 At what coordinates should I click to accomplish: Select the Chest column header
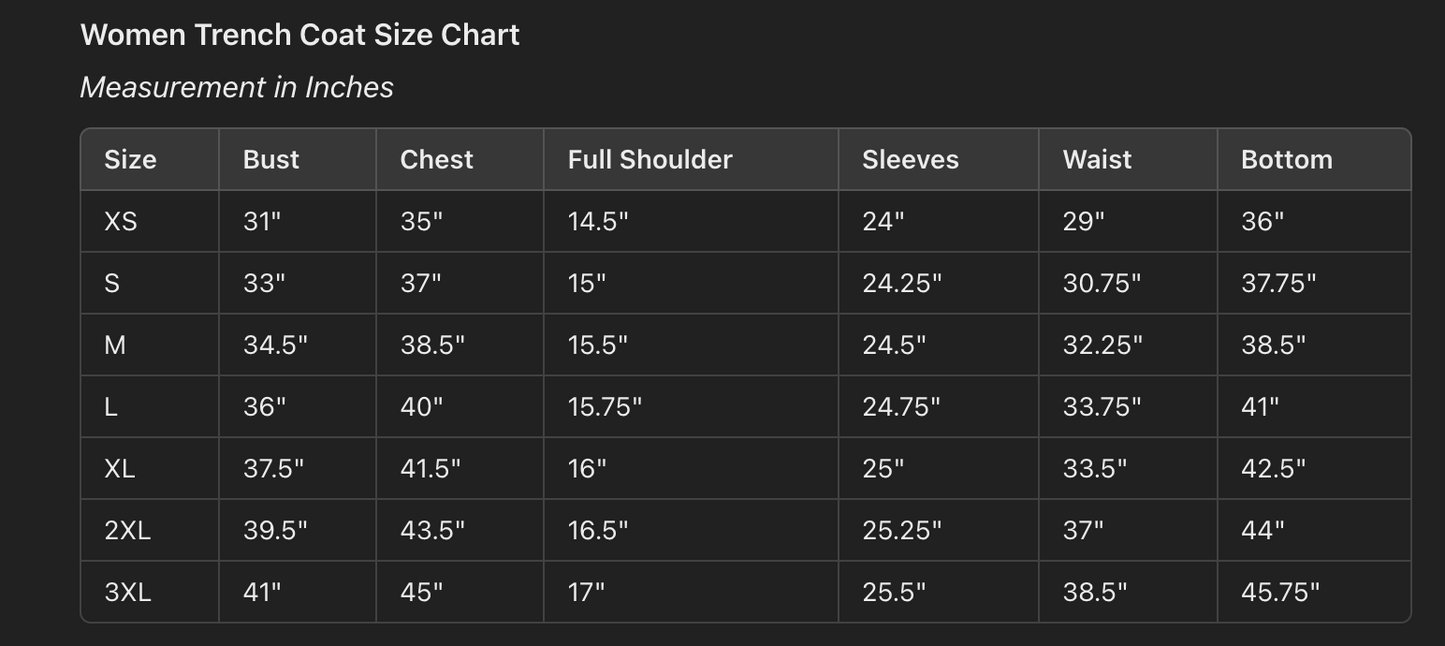(x=436, y=160)
